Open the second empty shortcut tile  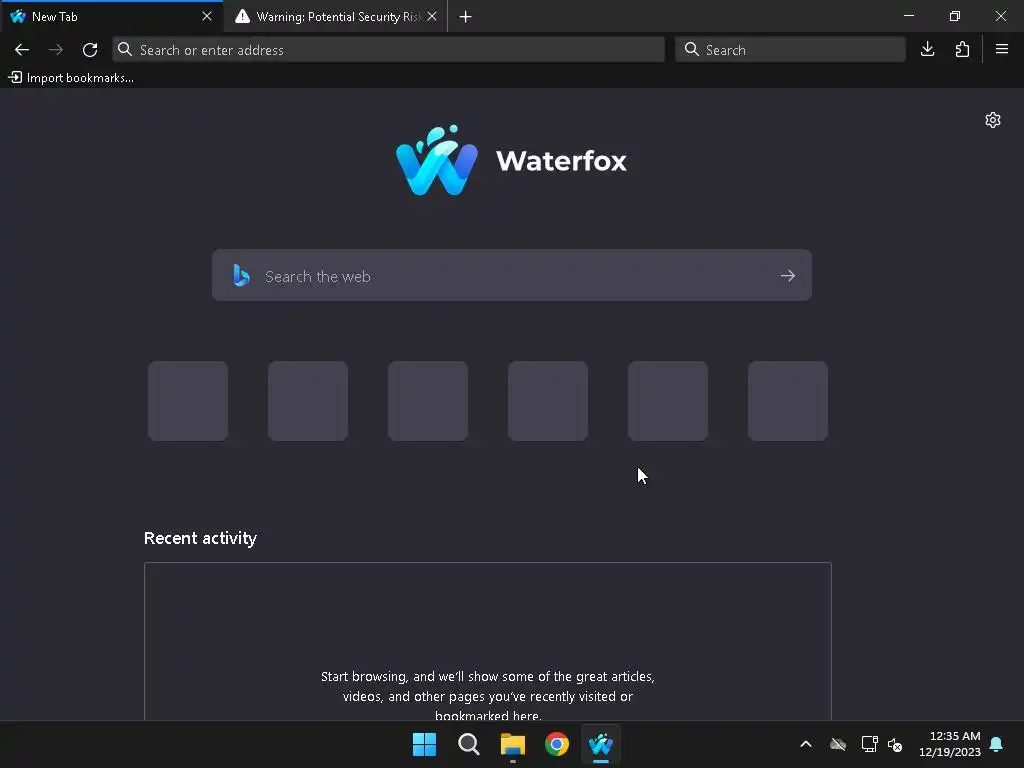[308, 401]
